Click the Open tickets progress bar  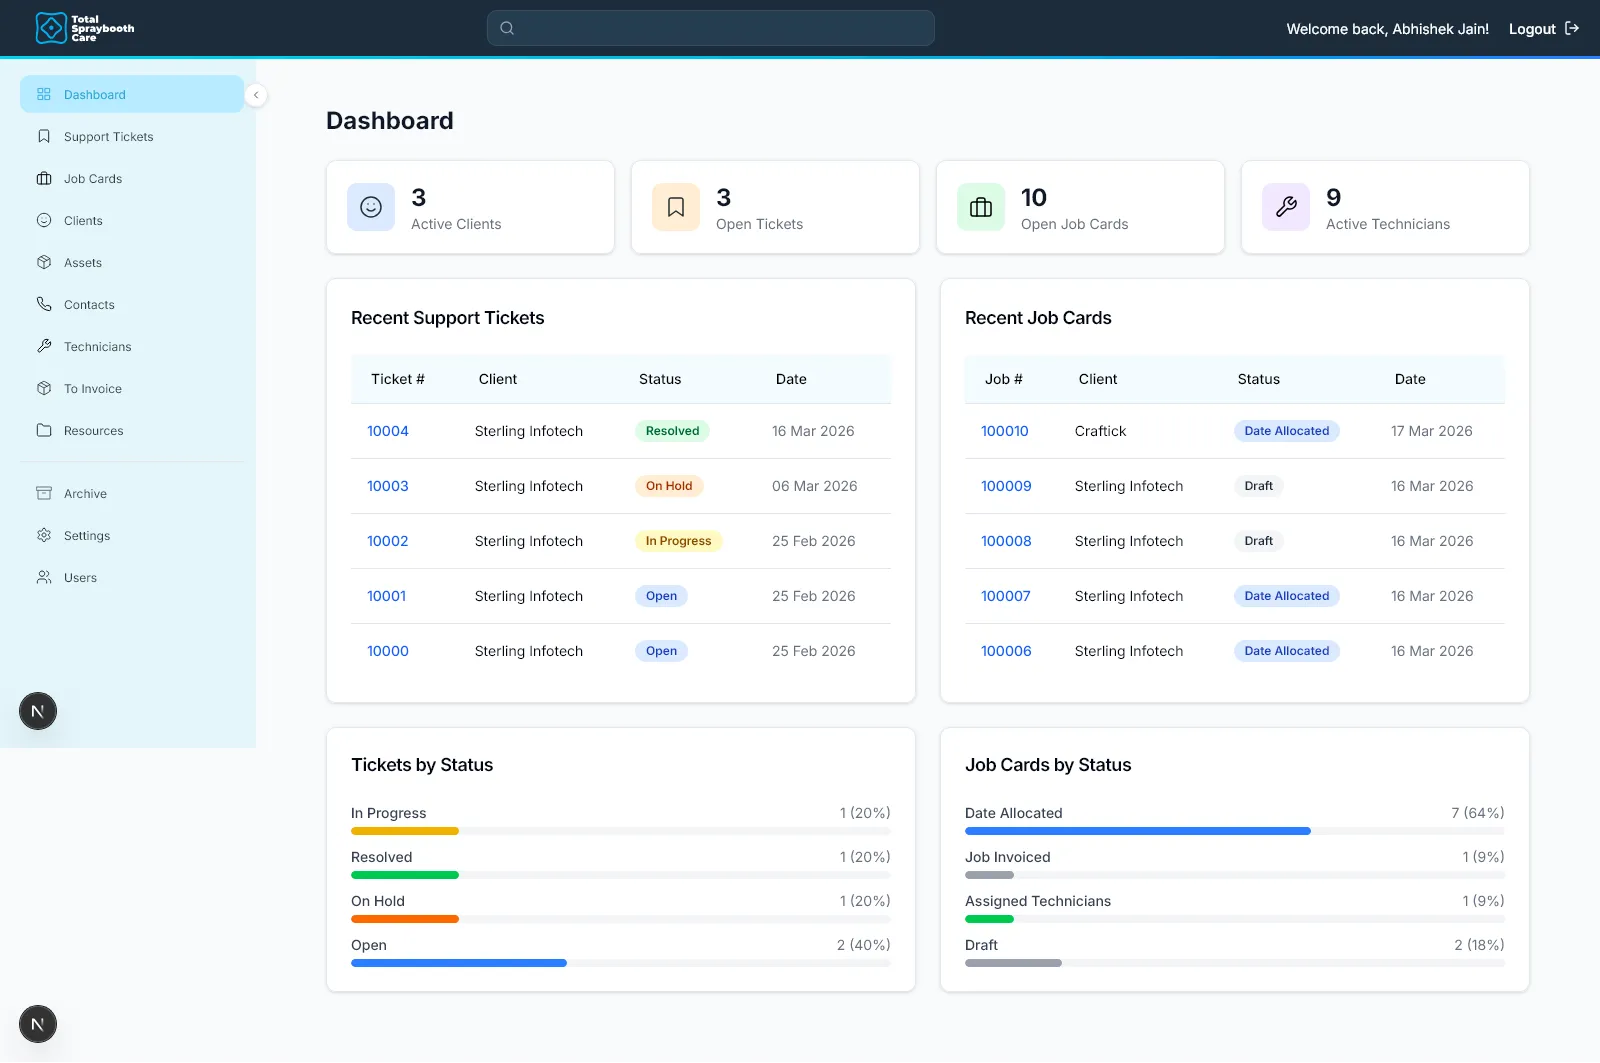click(x=459, y=963)
